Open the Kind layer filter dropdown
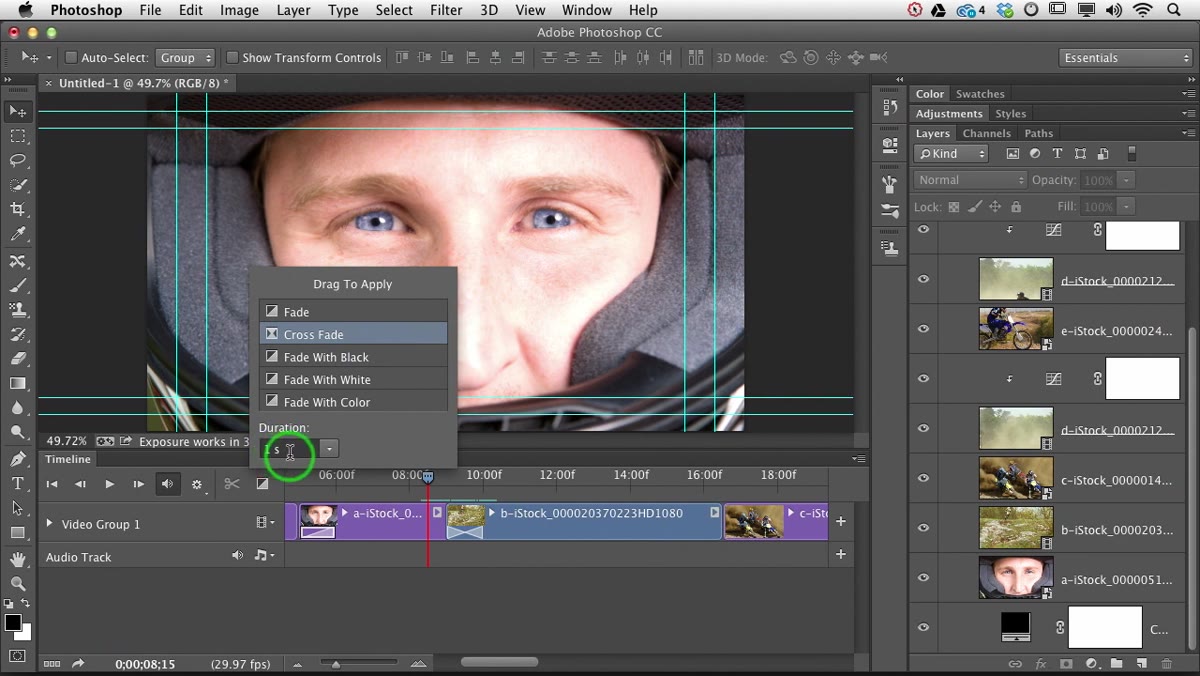This screenshot has height=676, width=1200. point(952,154)
